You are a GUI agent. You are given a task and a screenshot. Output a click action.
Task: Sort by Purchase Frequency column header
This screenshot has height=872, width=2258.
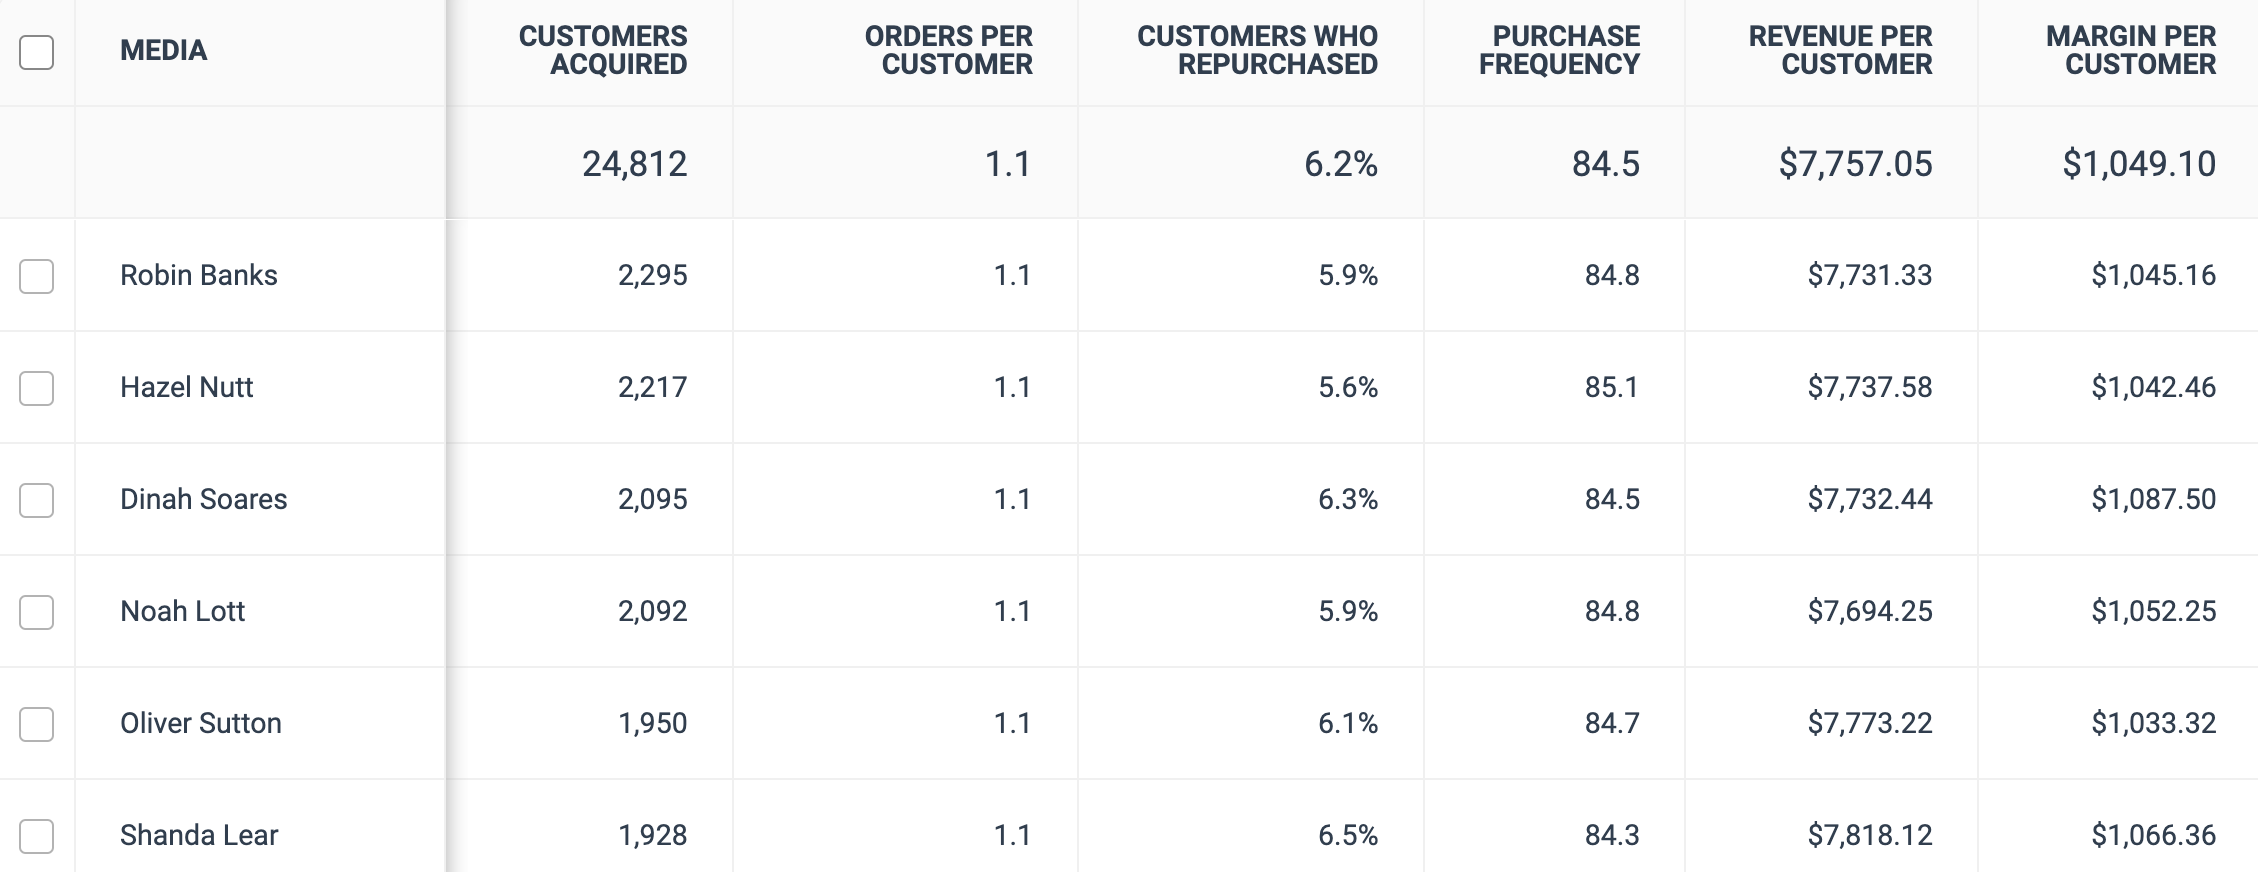[x=1559, y=50]
